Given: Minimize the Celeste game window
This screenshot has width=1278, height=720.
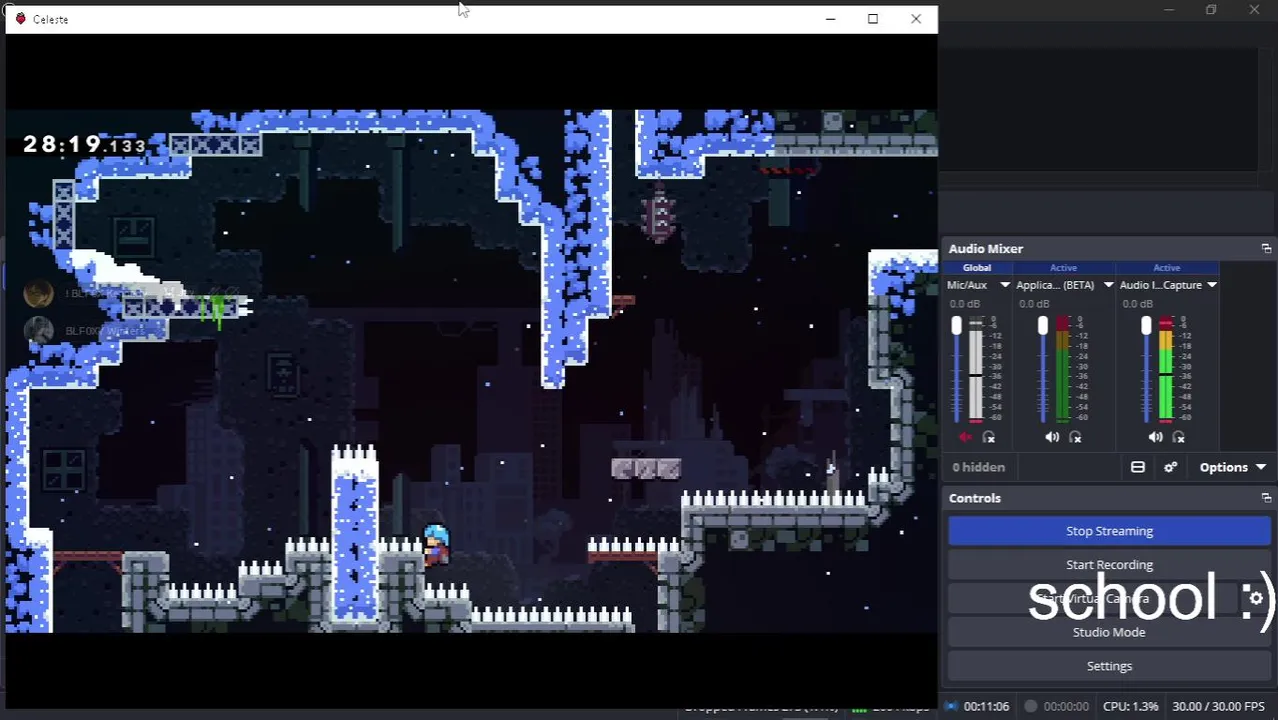Looking at the screenshot, I should pyautogui.click(x=830, y=19).
